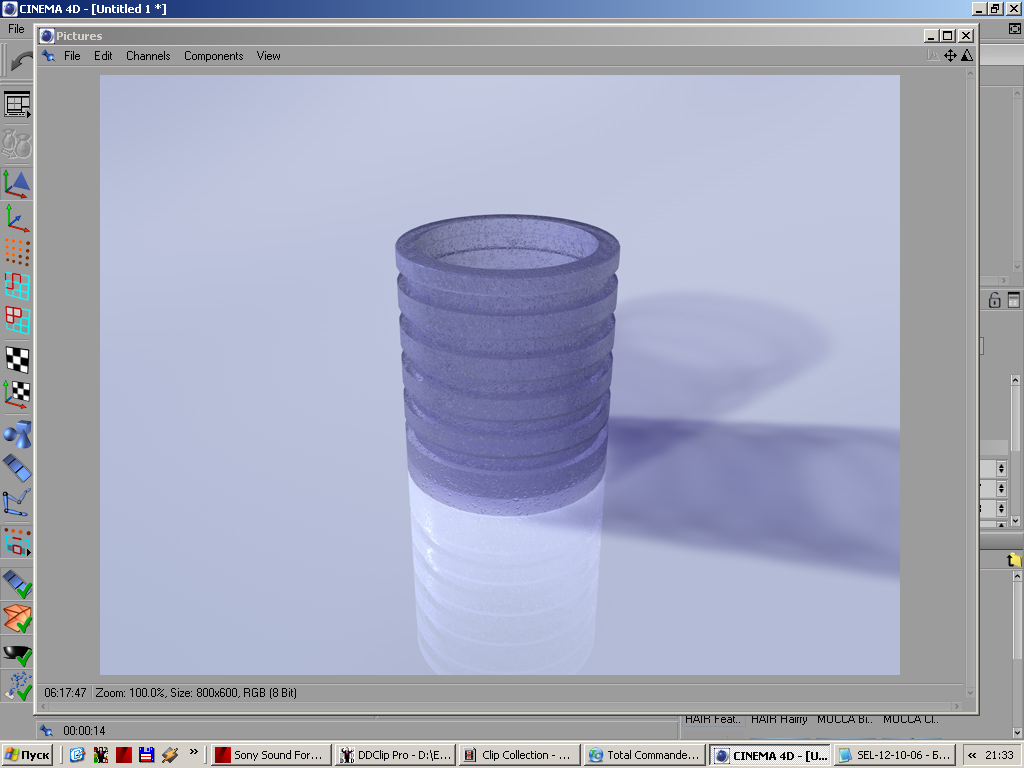Open the Channels menu
Image resolution: width=1024 pixels, height=768 pixels.
[148, 56]
